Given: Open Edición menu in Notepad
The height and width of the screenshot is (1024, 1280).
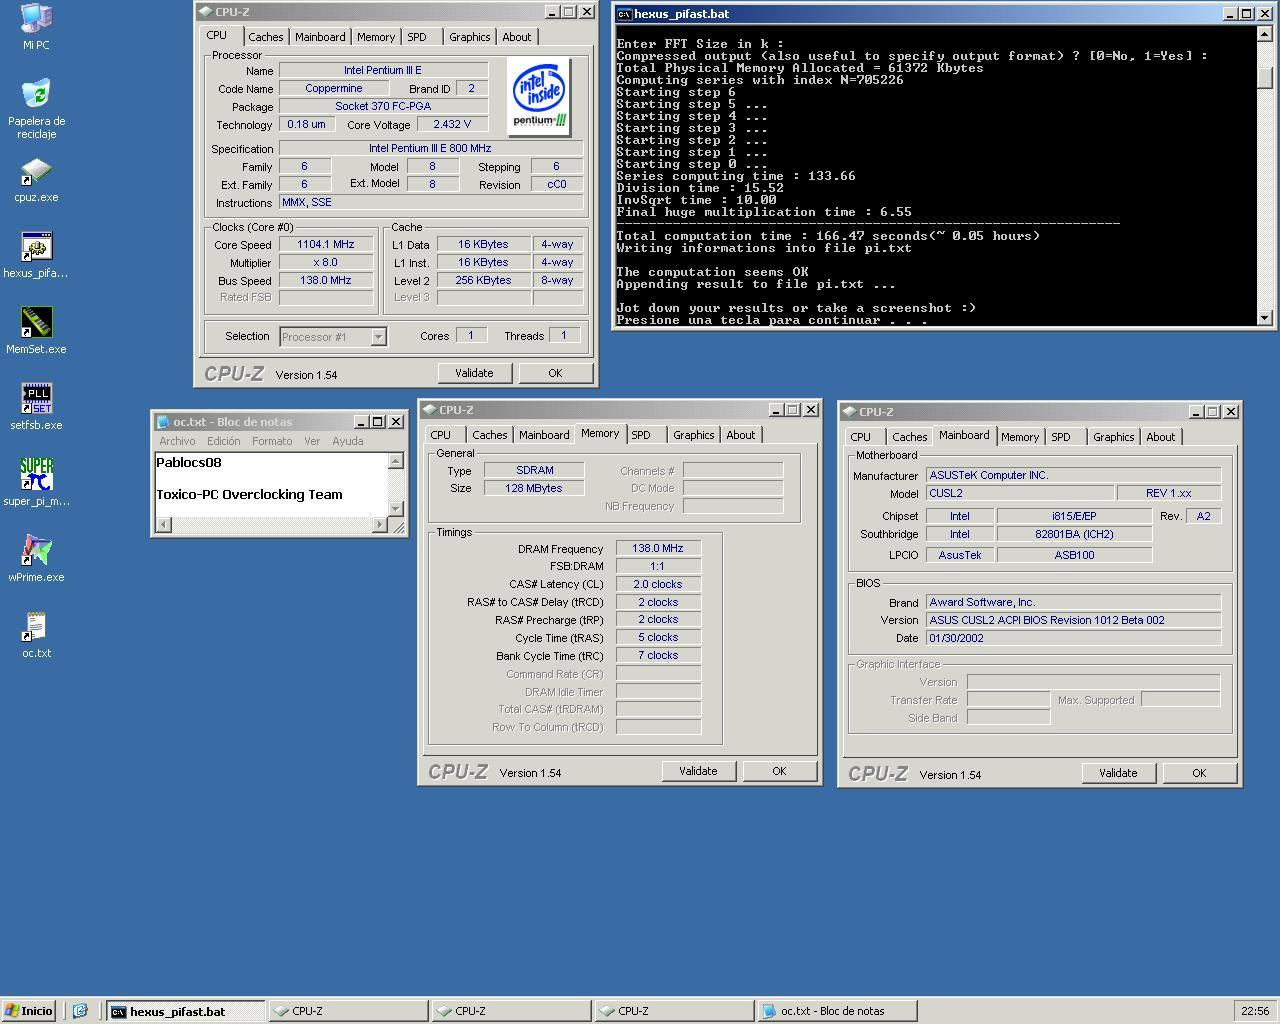Looking at the screenshot, I should 224,441.
